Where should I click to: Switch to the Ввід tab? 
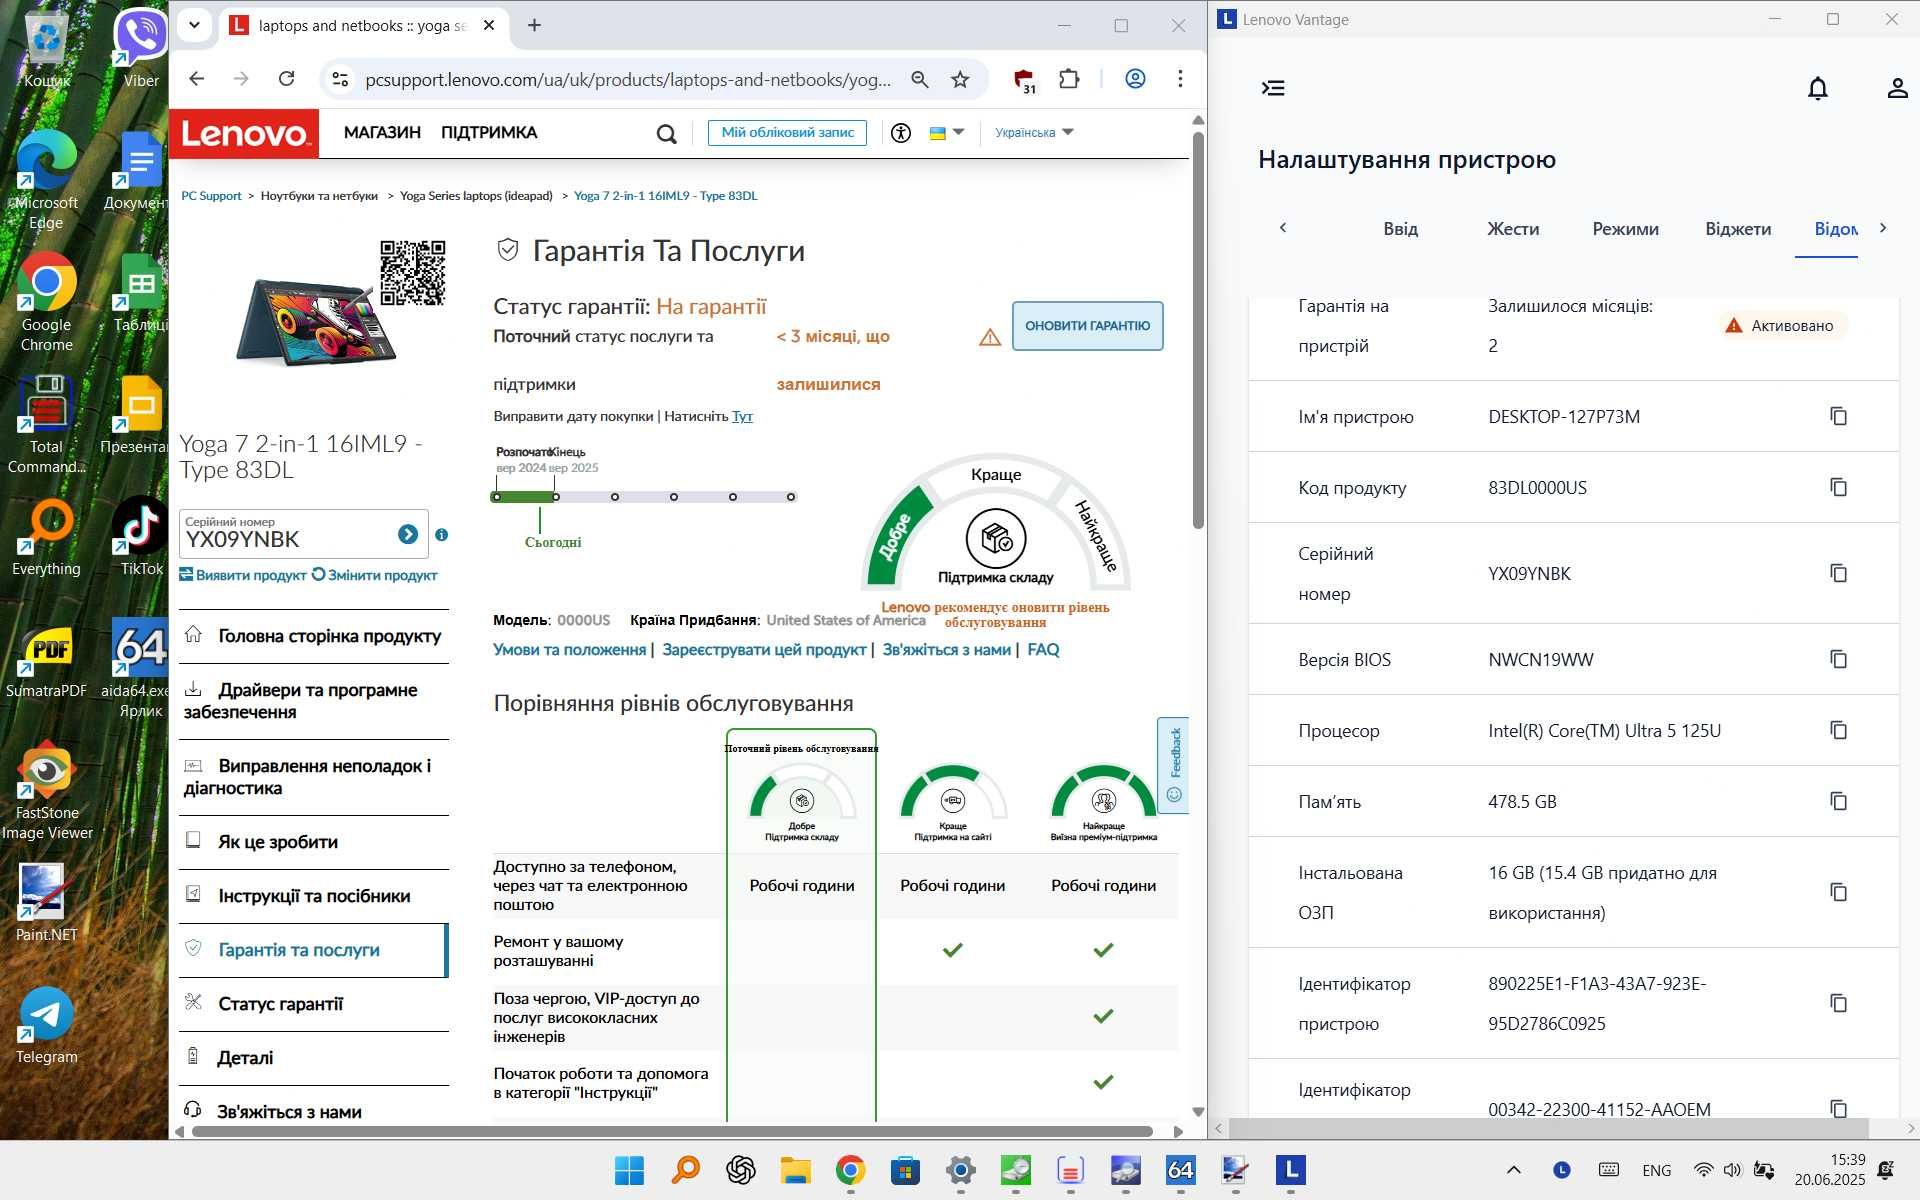pos(1400,229)
